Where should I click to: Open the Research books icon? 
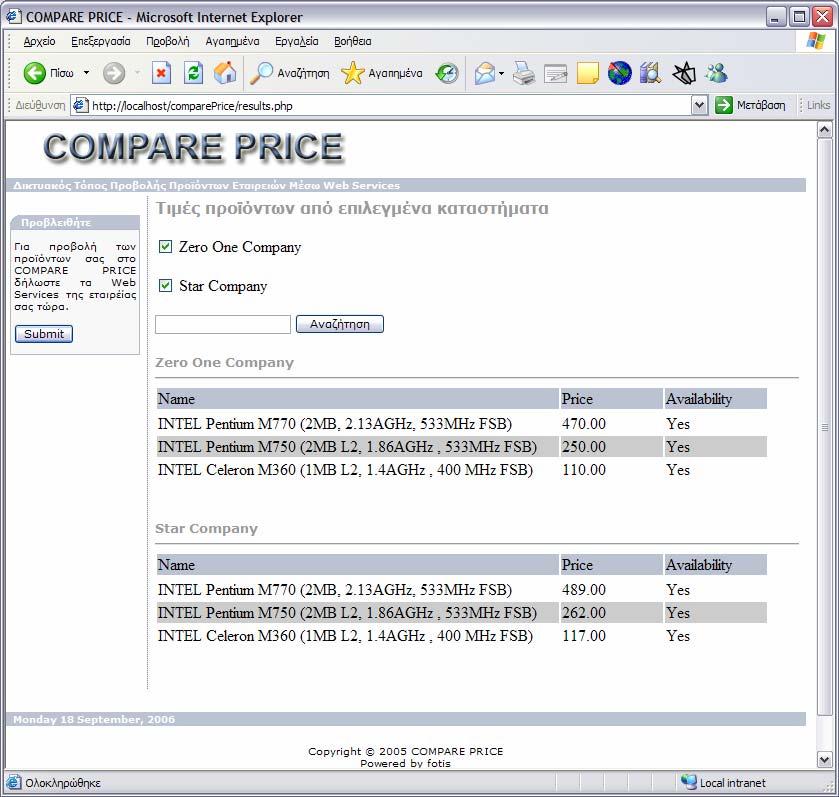pyautogui.click(x=651, y=73)
